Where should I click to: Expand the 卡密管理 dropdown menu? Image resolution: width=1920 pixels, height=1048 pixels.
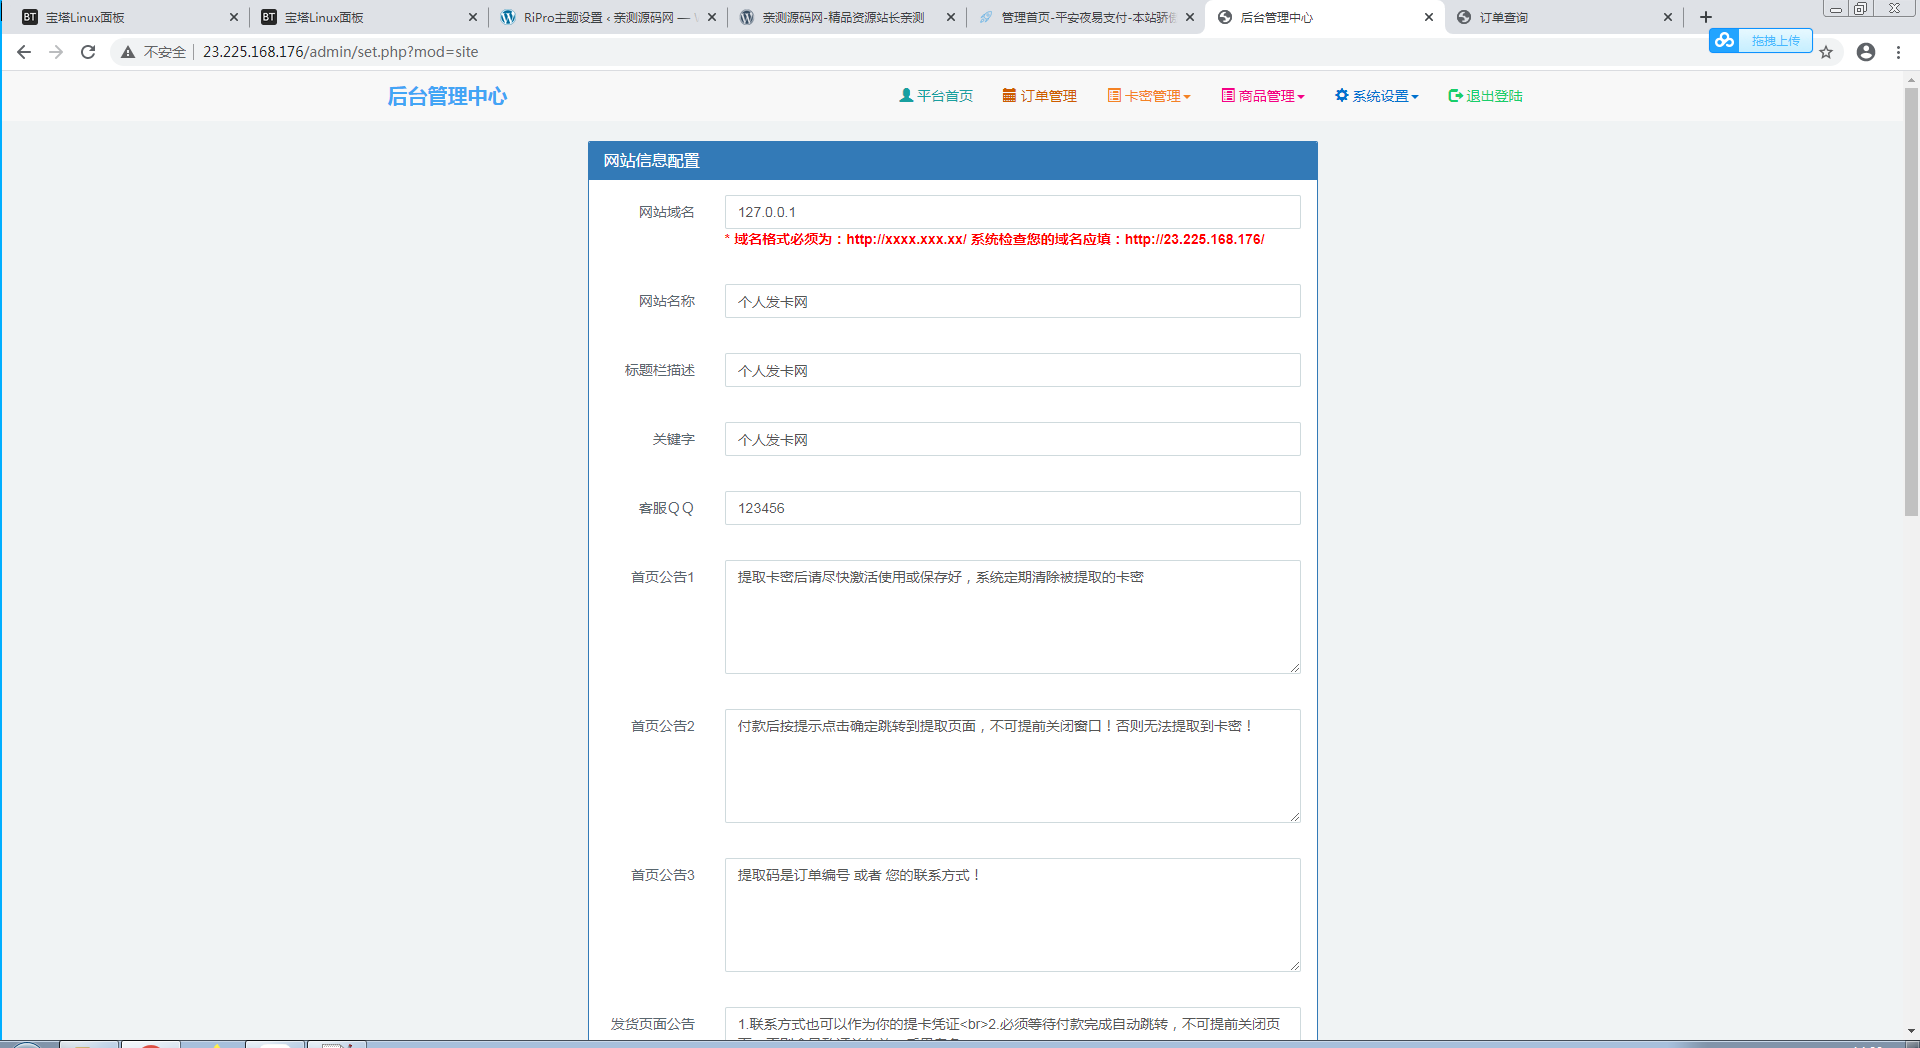tap(1149, 96)
